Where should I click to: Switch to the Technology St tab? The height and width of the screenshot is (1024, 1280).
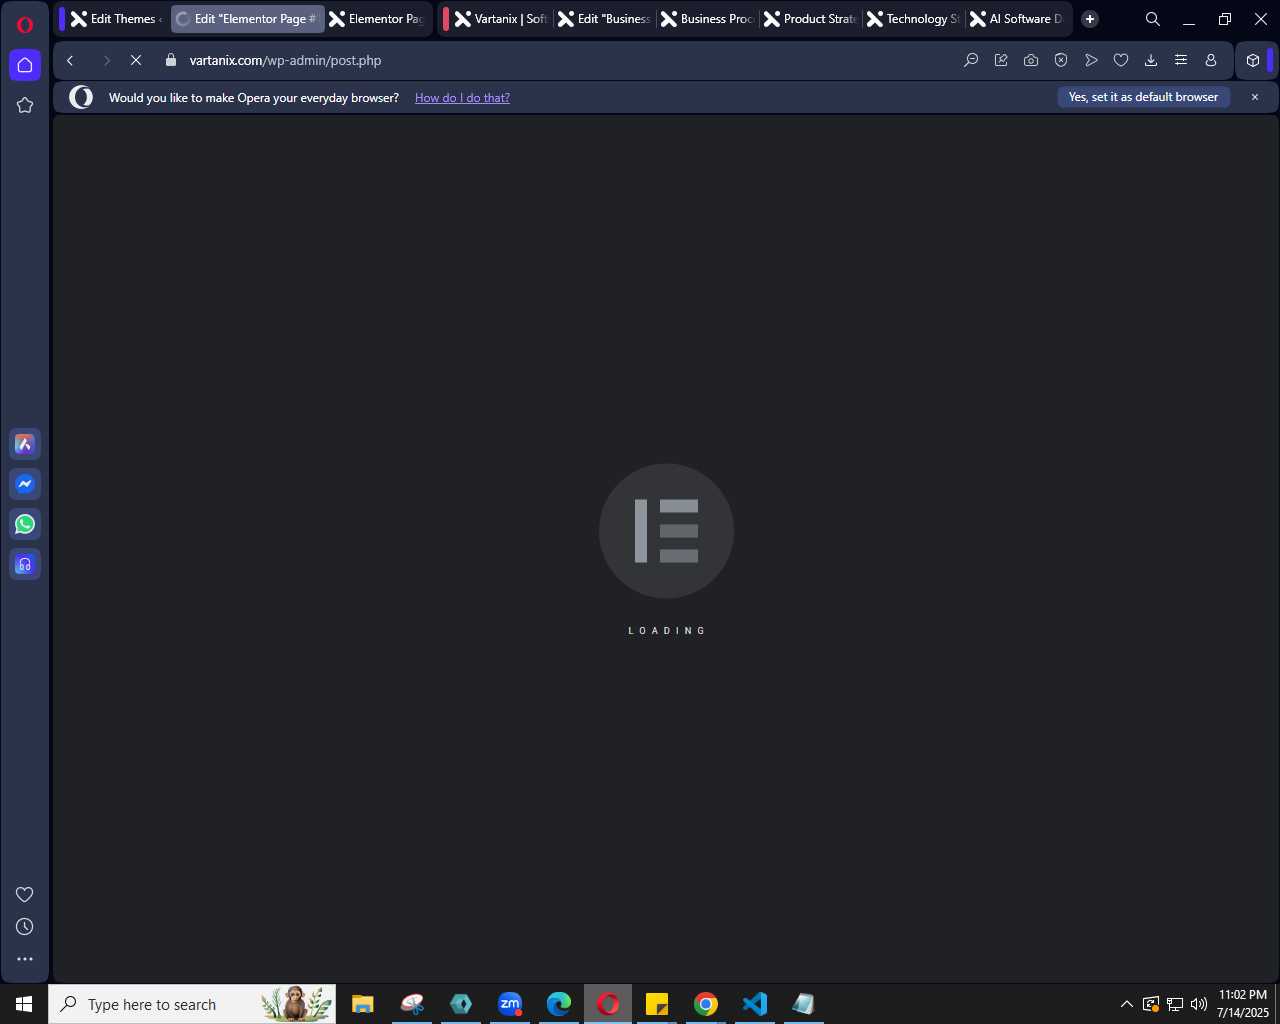click(914, 19)
